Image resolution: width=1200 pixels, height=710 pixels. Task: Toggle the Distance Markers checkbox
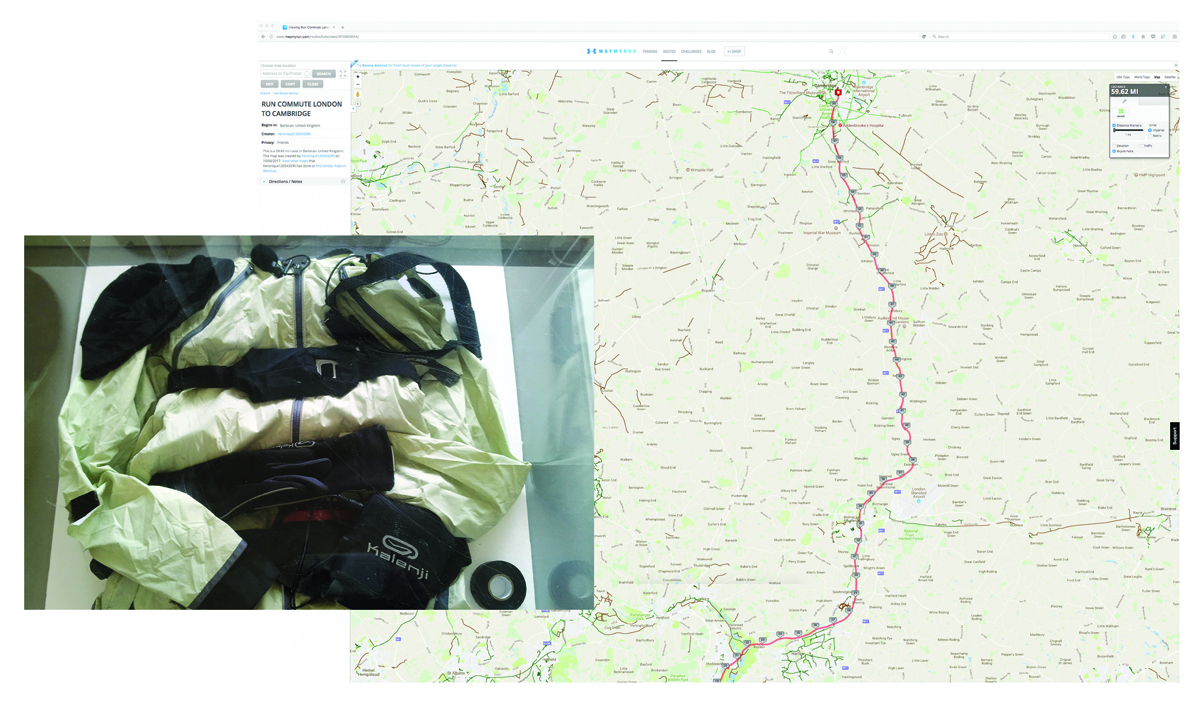[x=1115, y=126]
